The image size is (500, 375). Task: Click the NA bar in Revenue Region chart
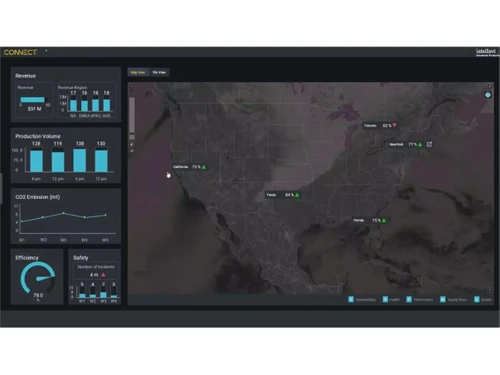coord(73,105)
